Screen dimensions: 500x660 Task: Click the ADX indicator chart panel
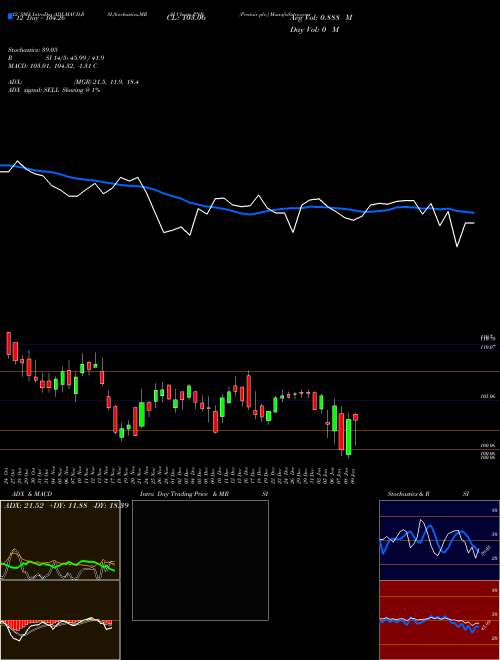click(60, 540)
